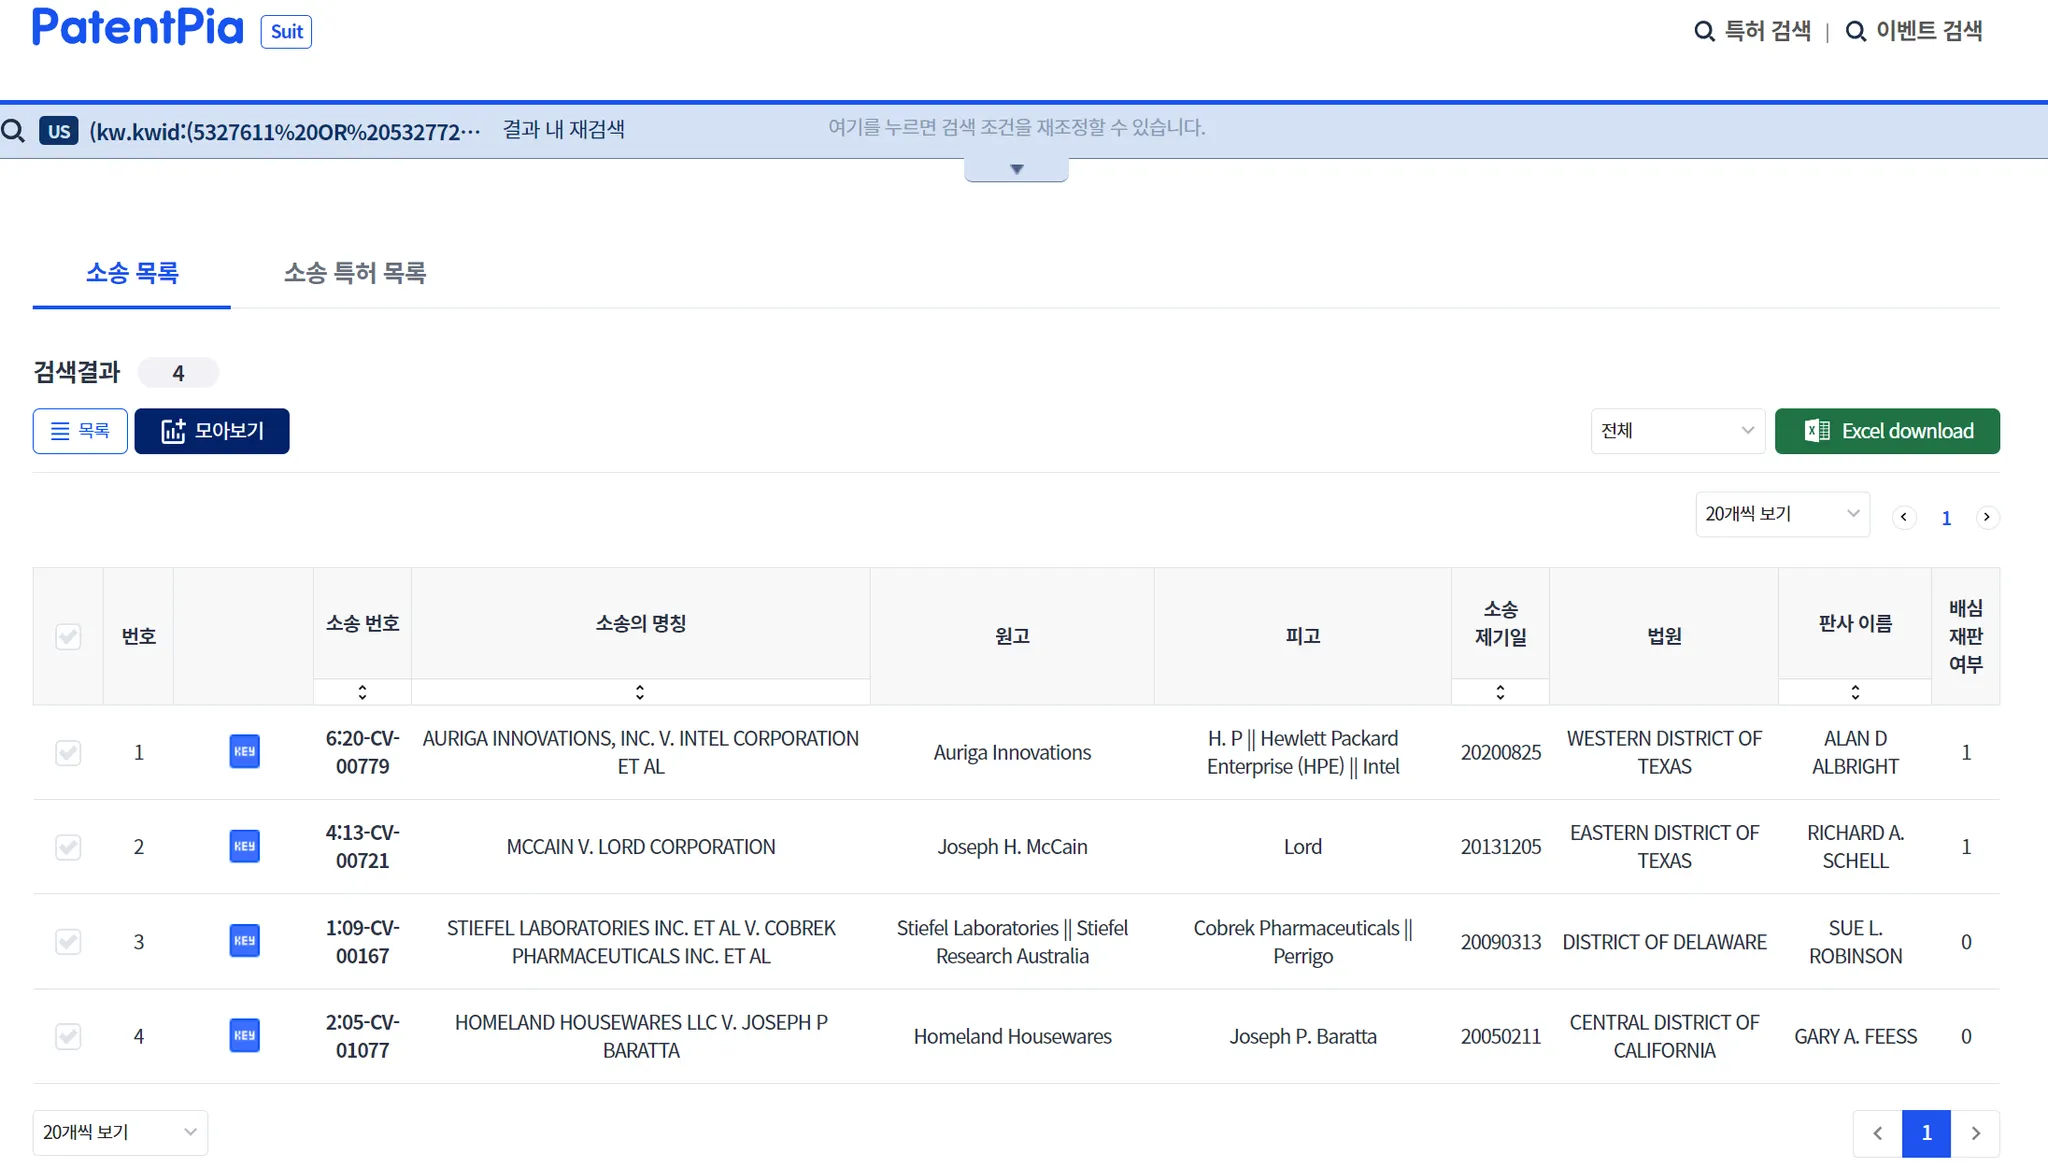This screenshot has width=2048, height=1169.
Task: Click next page arrow at bottom pagination
Action: point(1975,1133)
